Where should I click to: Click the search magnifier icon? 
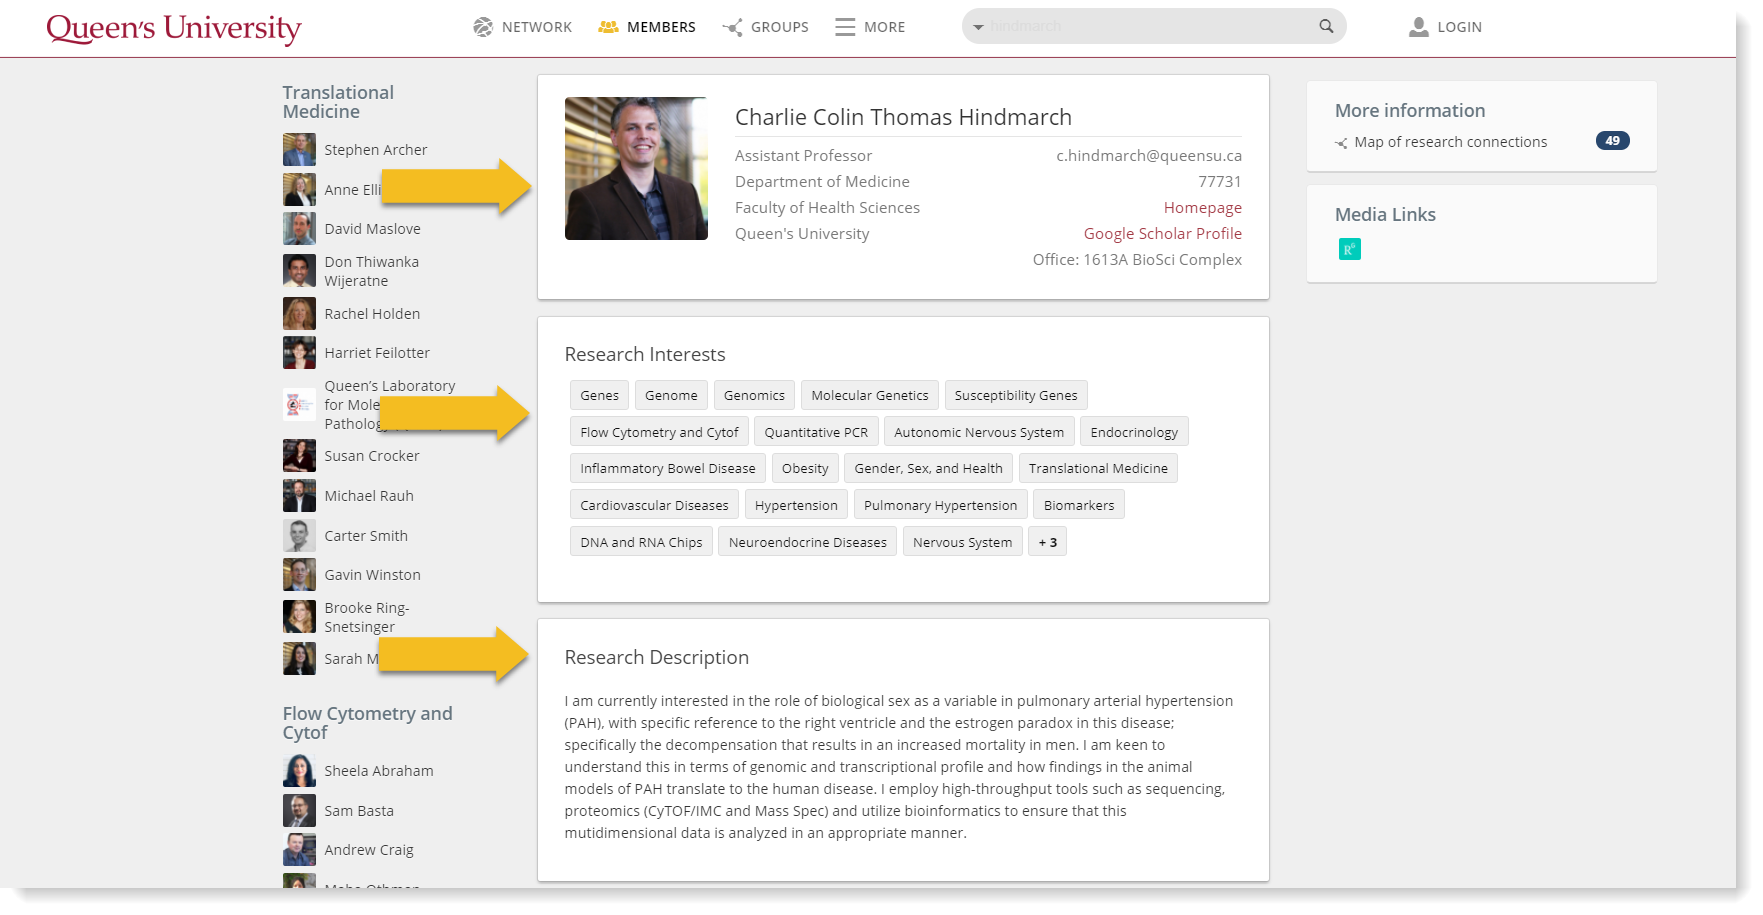click(1326, 27)
